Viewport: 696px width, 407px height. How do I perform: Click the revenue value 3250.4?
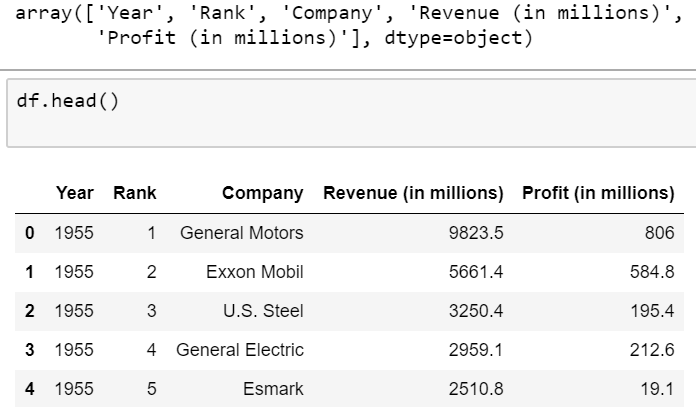pos(476,311)
